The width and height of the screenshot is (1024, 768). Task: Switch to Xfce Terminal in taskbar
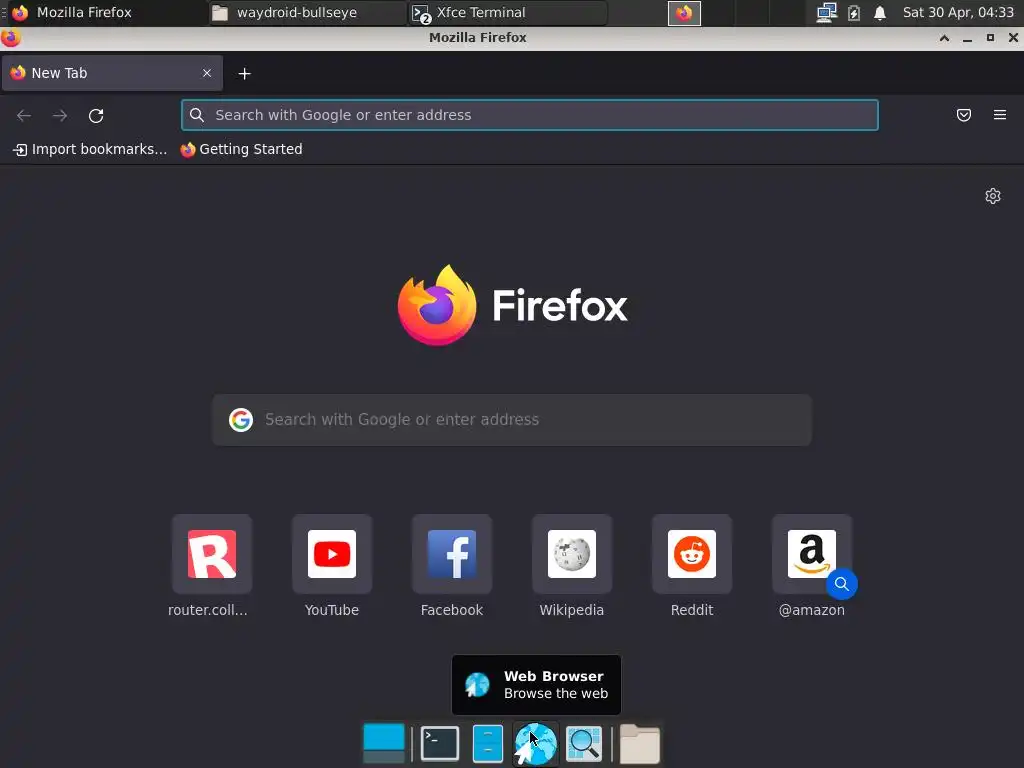point(507,12)
